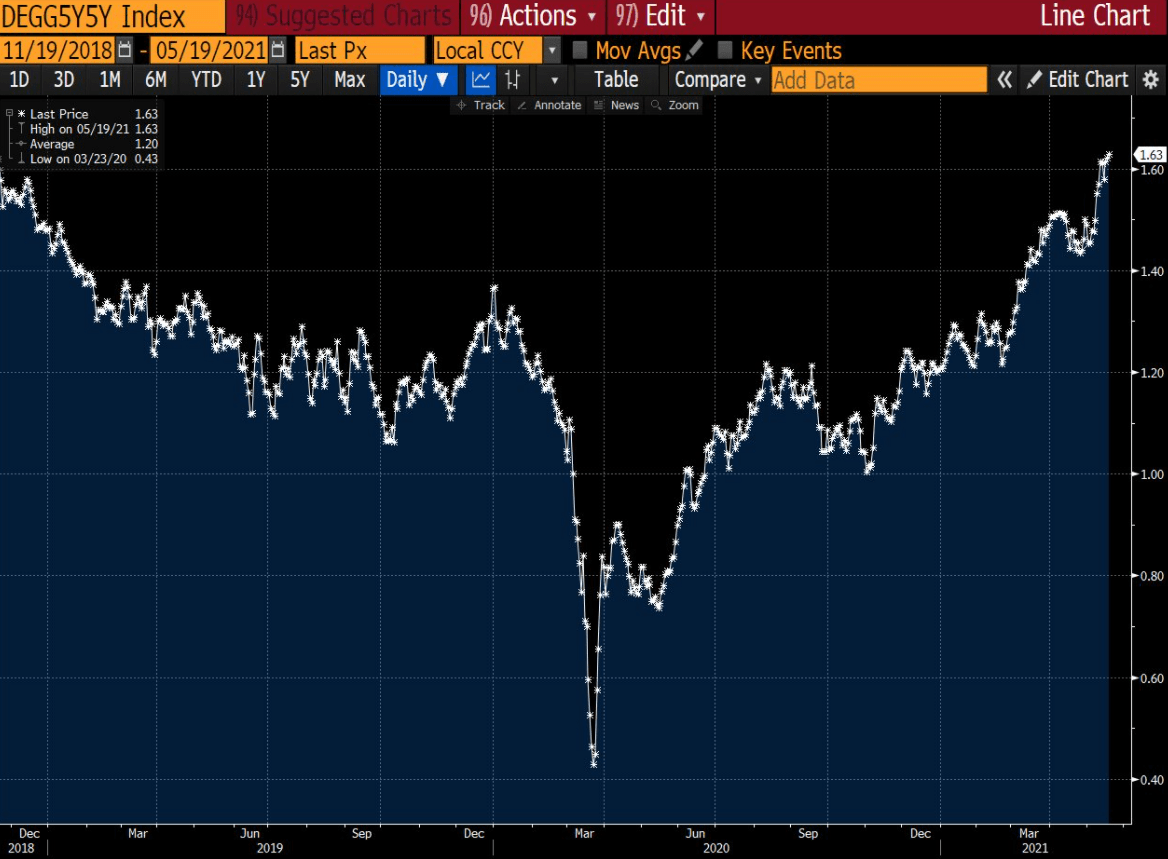This screenshot has width=1168, height=859.
Task: Click the start date field 11/19/2018
Action: click(57, 50)
